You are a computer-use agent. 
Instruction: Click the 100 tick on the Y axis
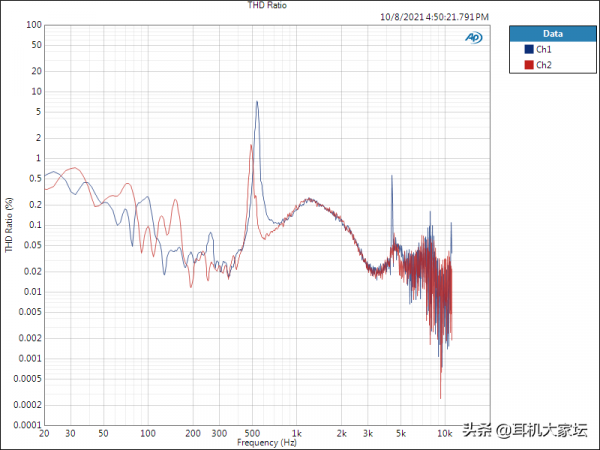coord(34,25)
